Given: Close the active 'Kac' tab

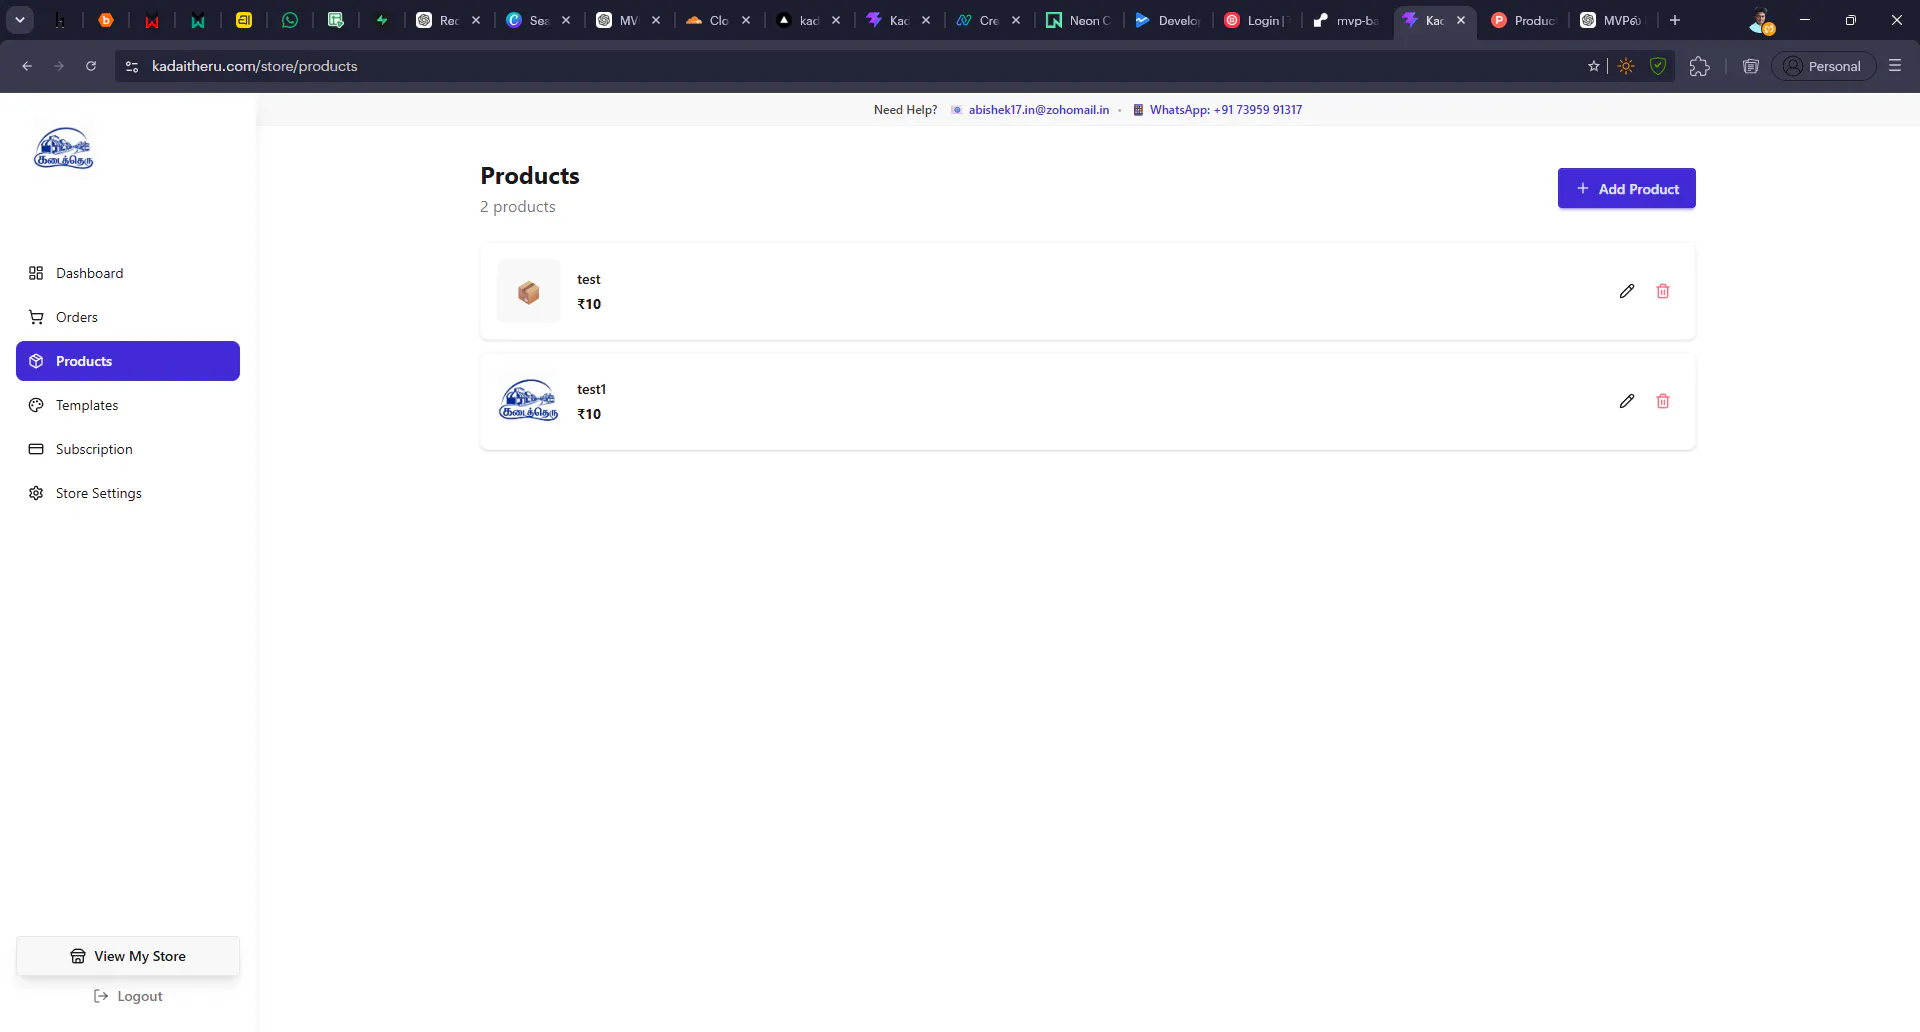Looking at the screenshot, I should point(1461,20).
